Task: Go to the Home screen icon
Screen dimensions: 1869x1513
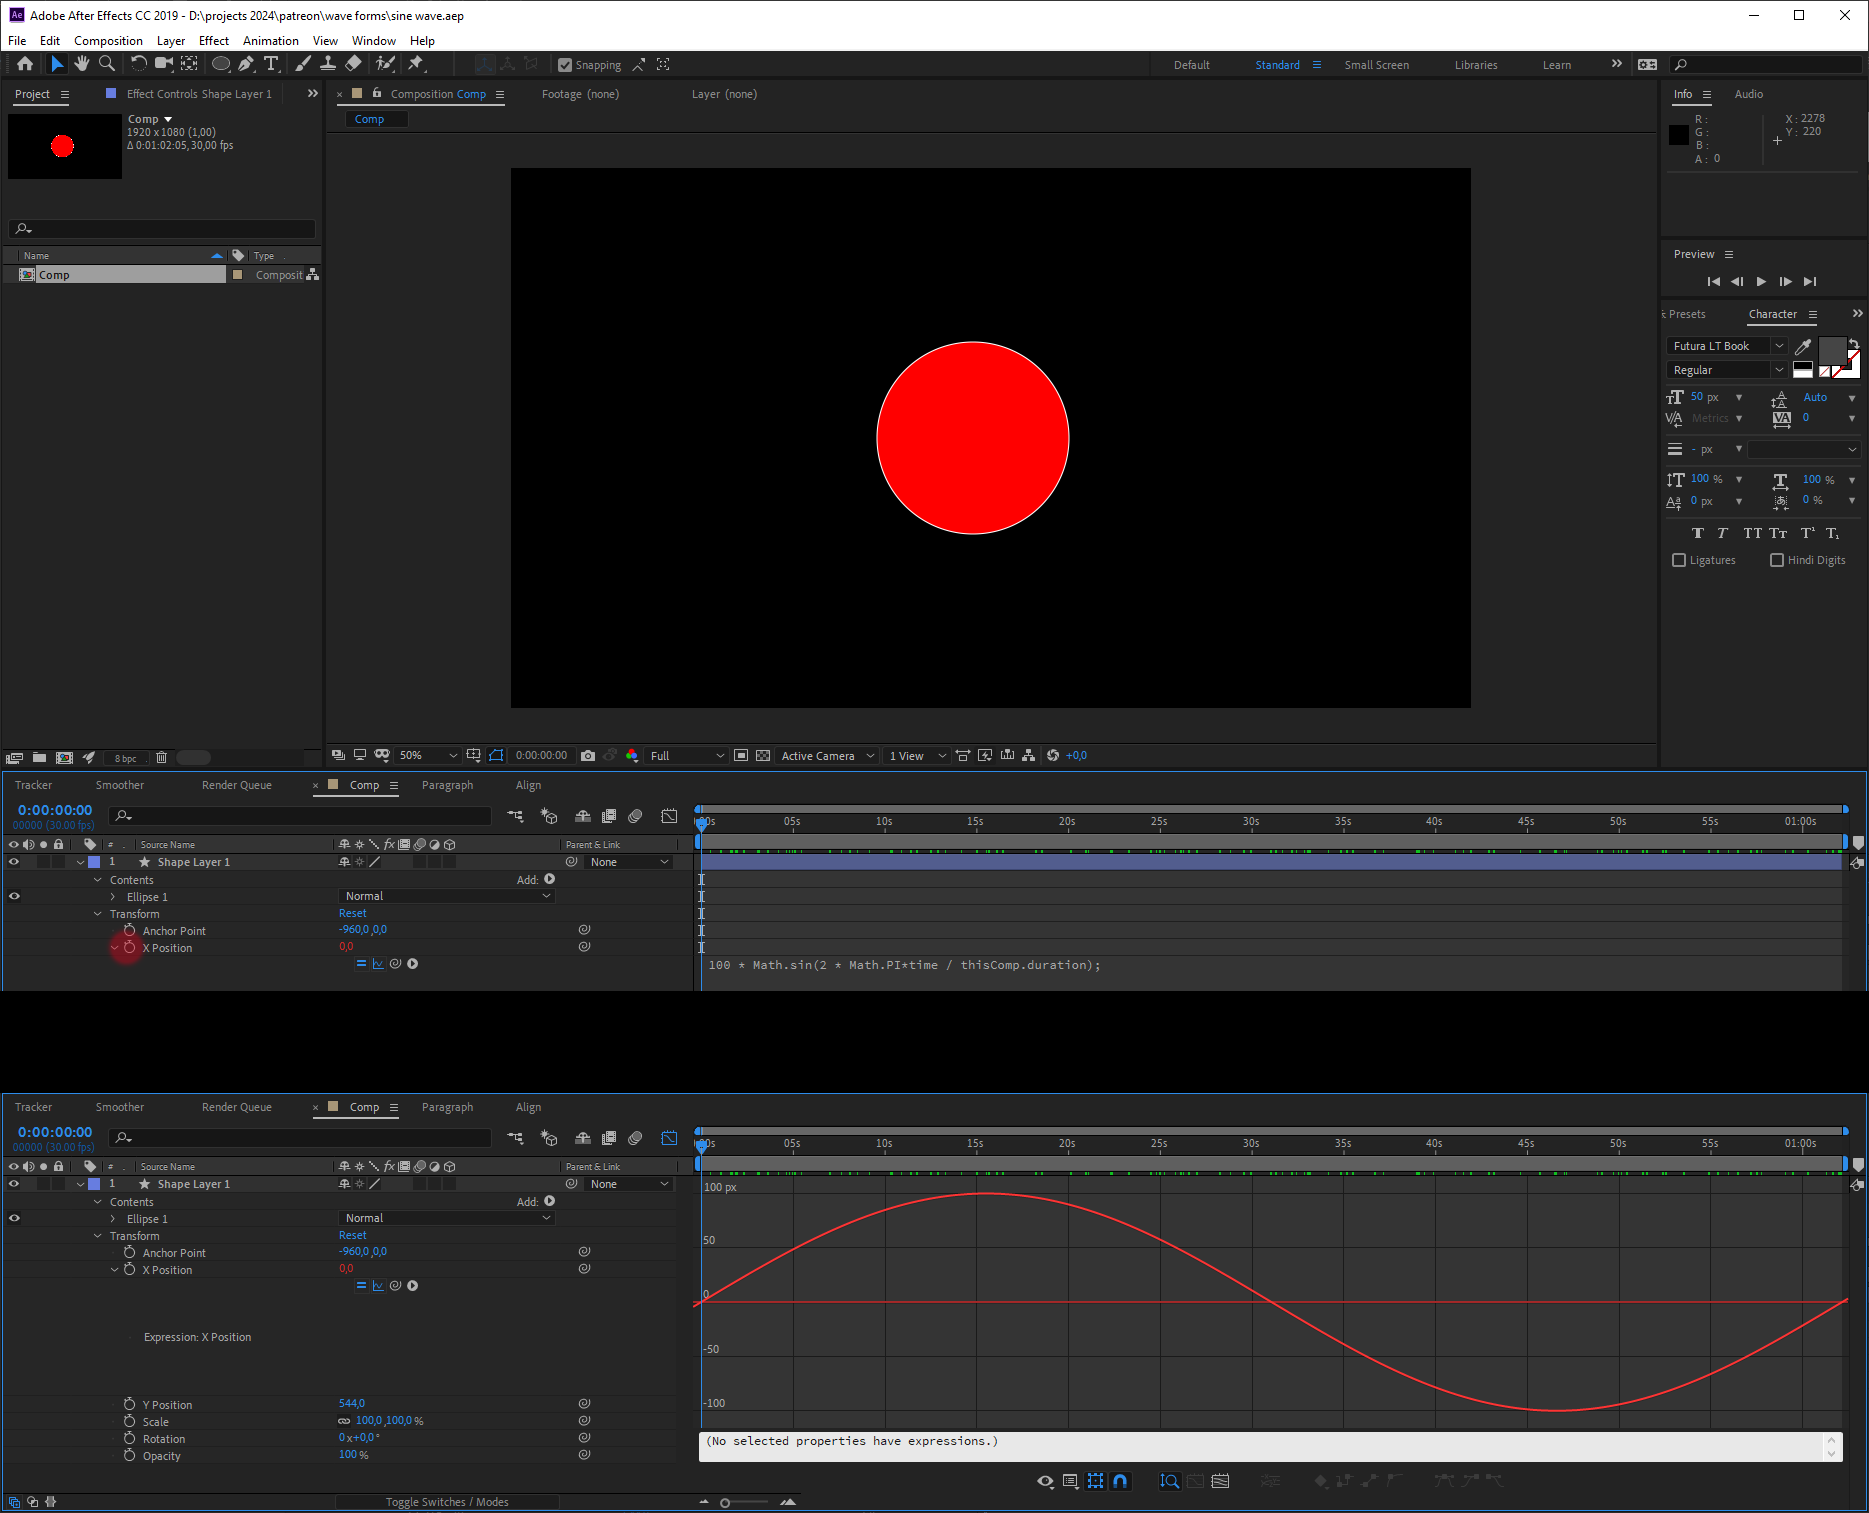Action: coord(25,64)
